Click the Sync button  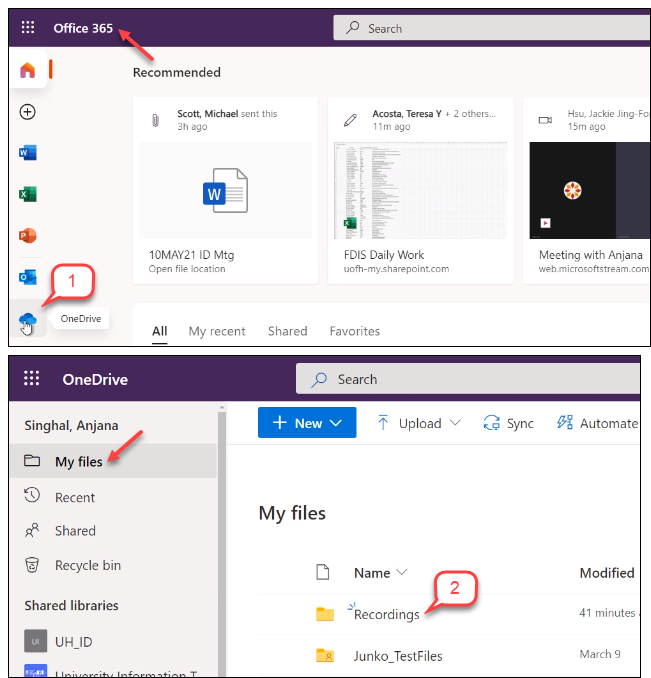(508, 423)
